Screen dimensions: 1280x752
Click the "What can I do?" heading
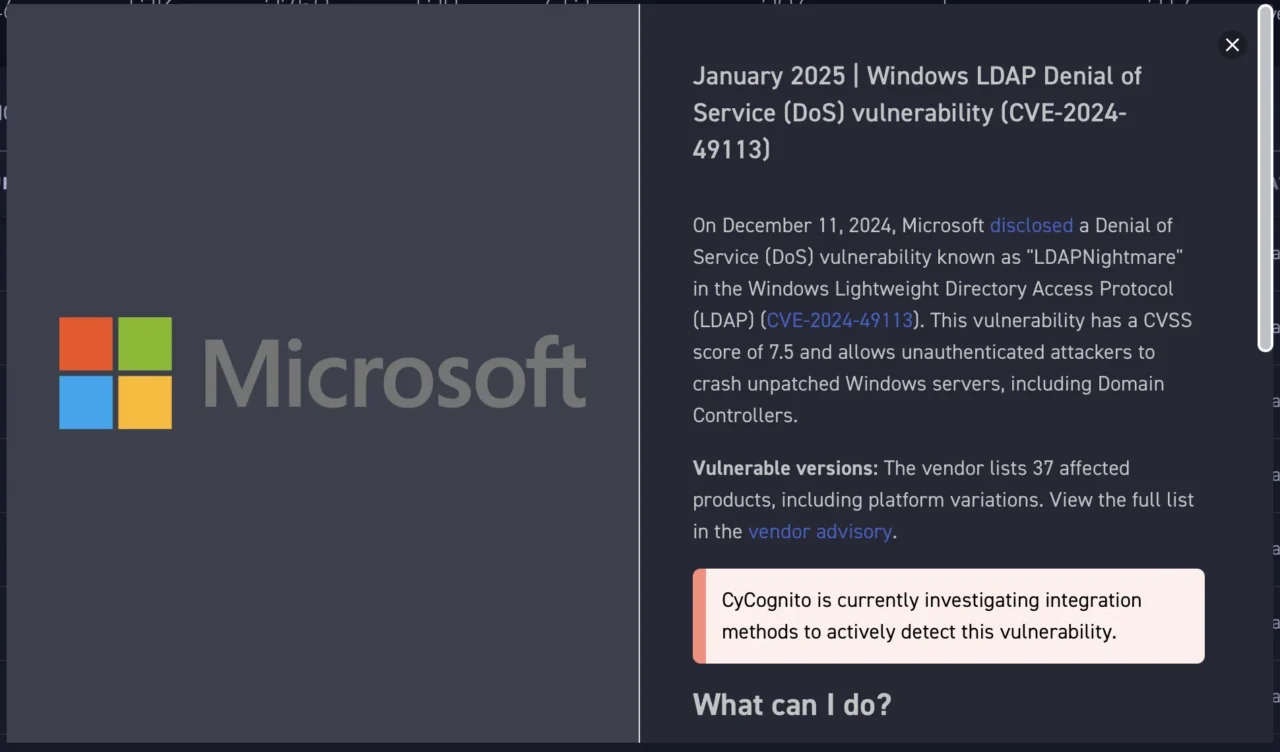pos(792,704)
